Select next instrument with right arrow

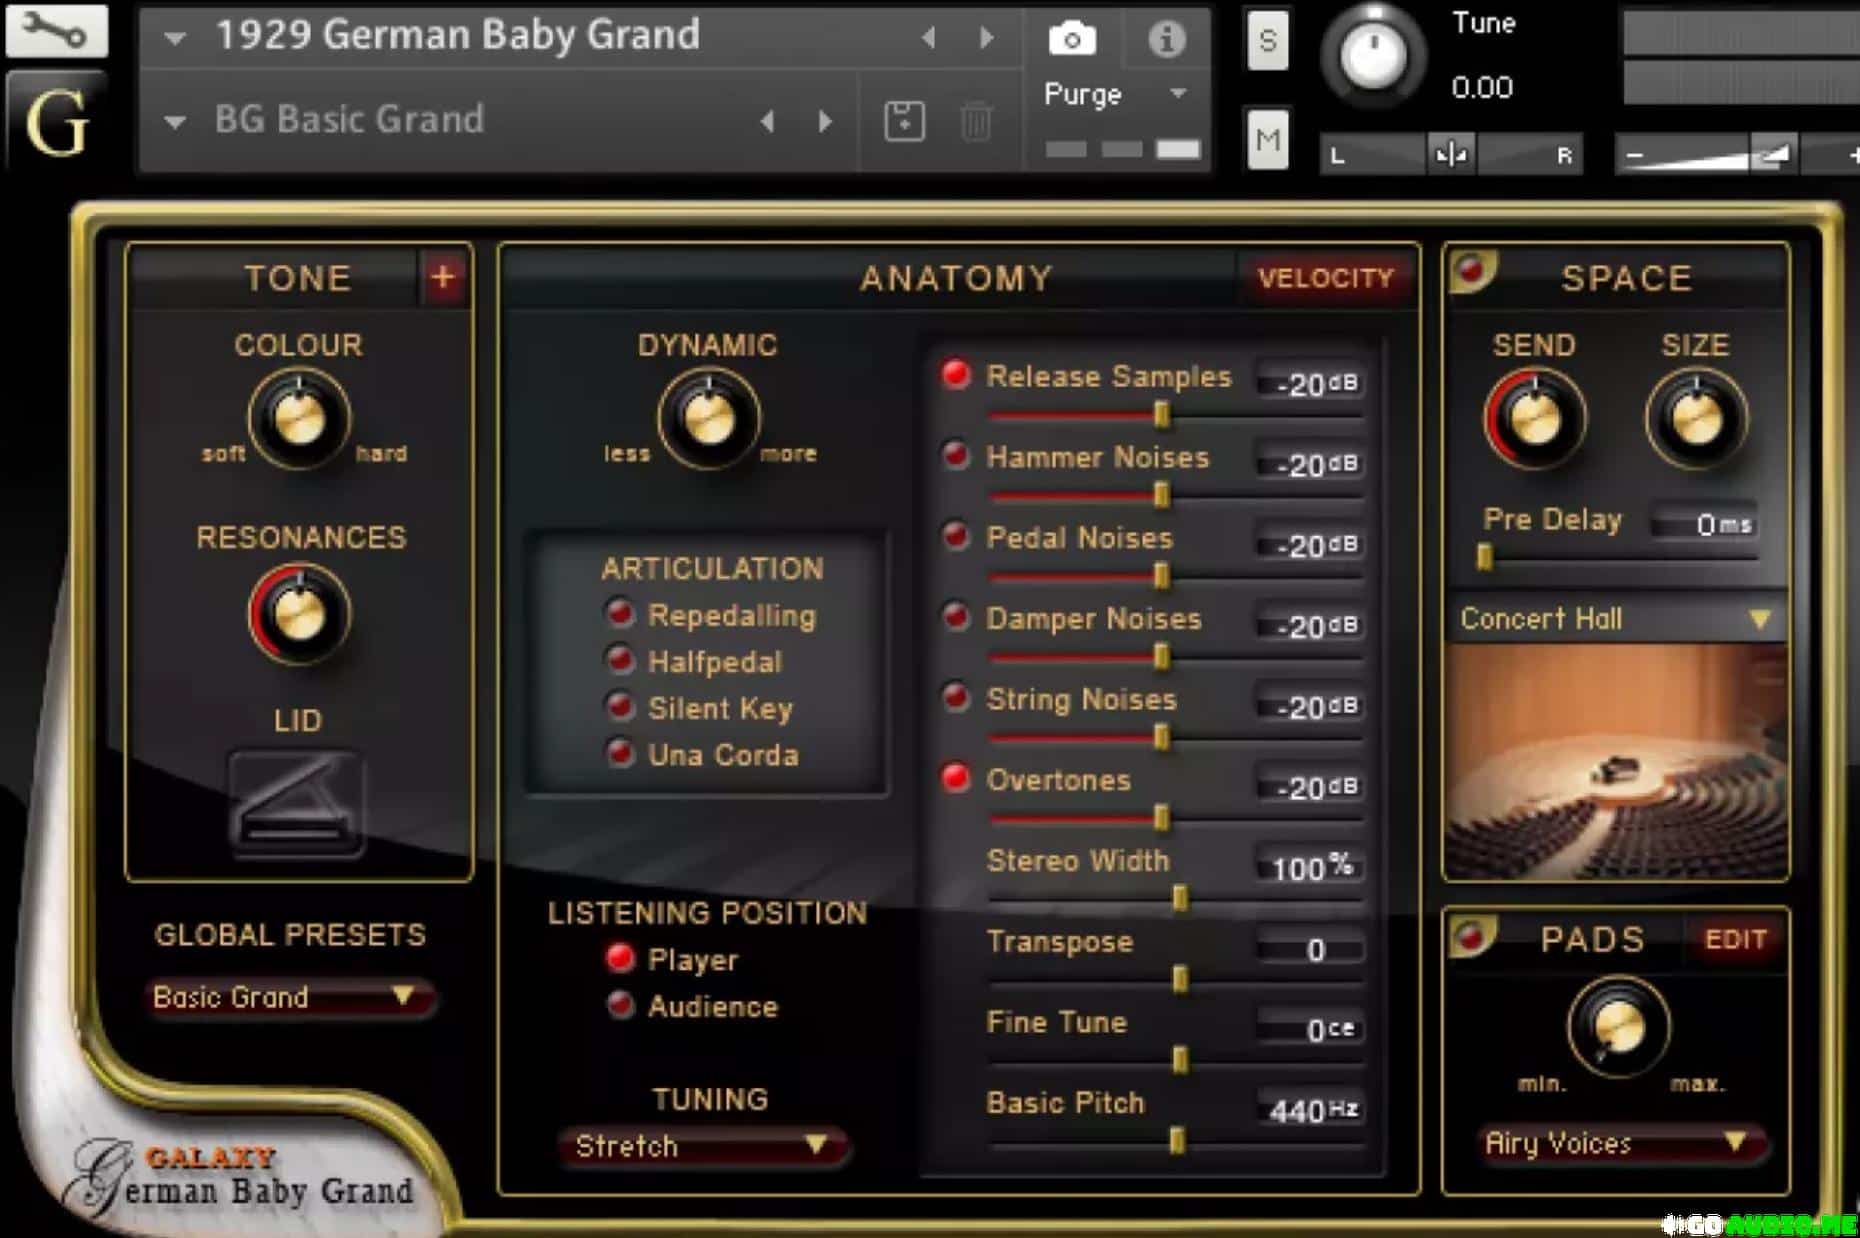986,38
